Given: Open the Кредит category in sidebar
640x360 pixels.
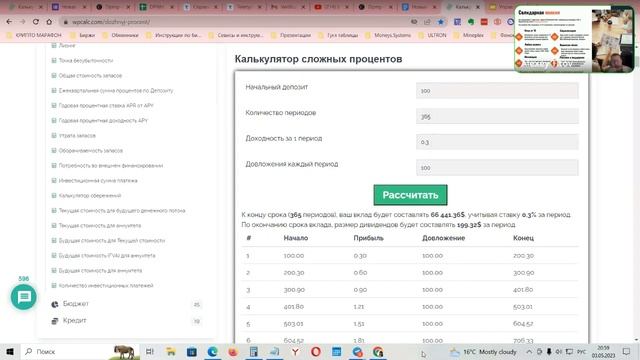Looking at the screenshot, I should [74, 320].
